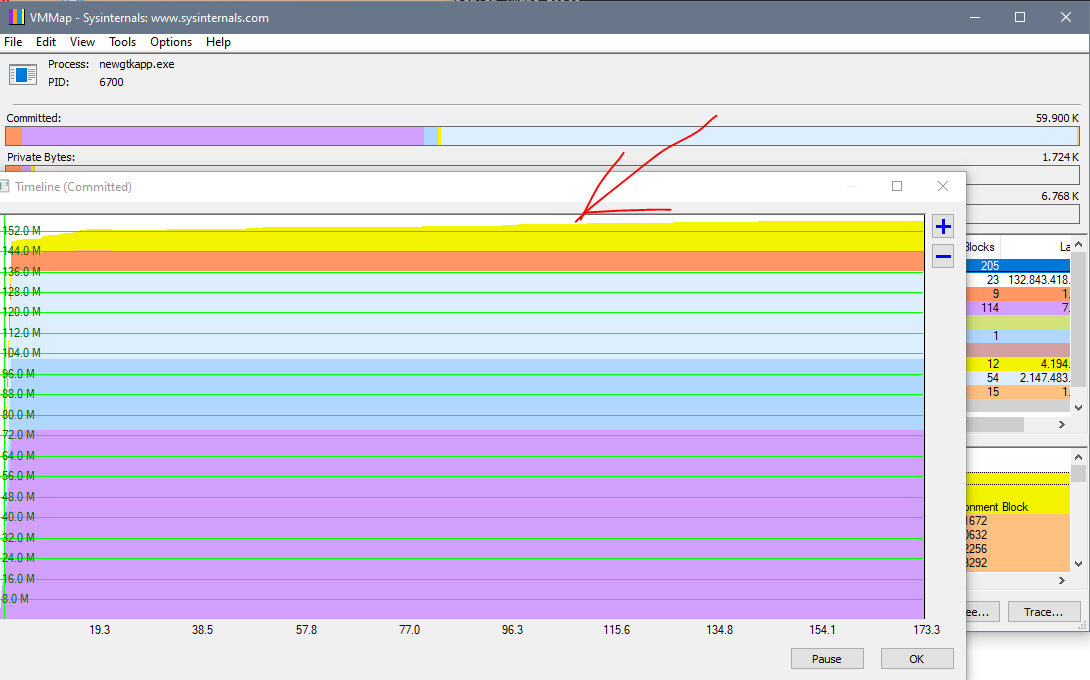Launch tracing via the Trace button
This screenshot has height=680, width=1090.
point(1044,611)
